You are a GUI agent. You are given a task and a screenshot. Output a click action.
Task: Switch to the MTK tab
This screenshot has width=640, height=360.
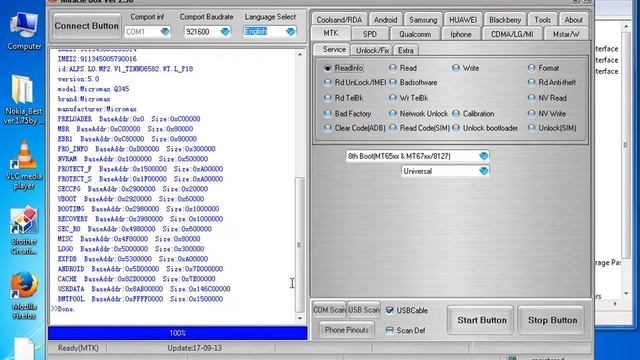point(331,33)
